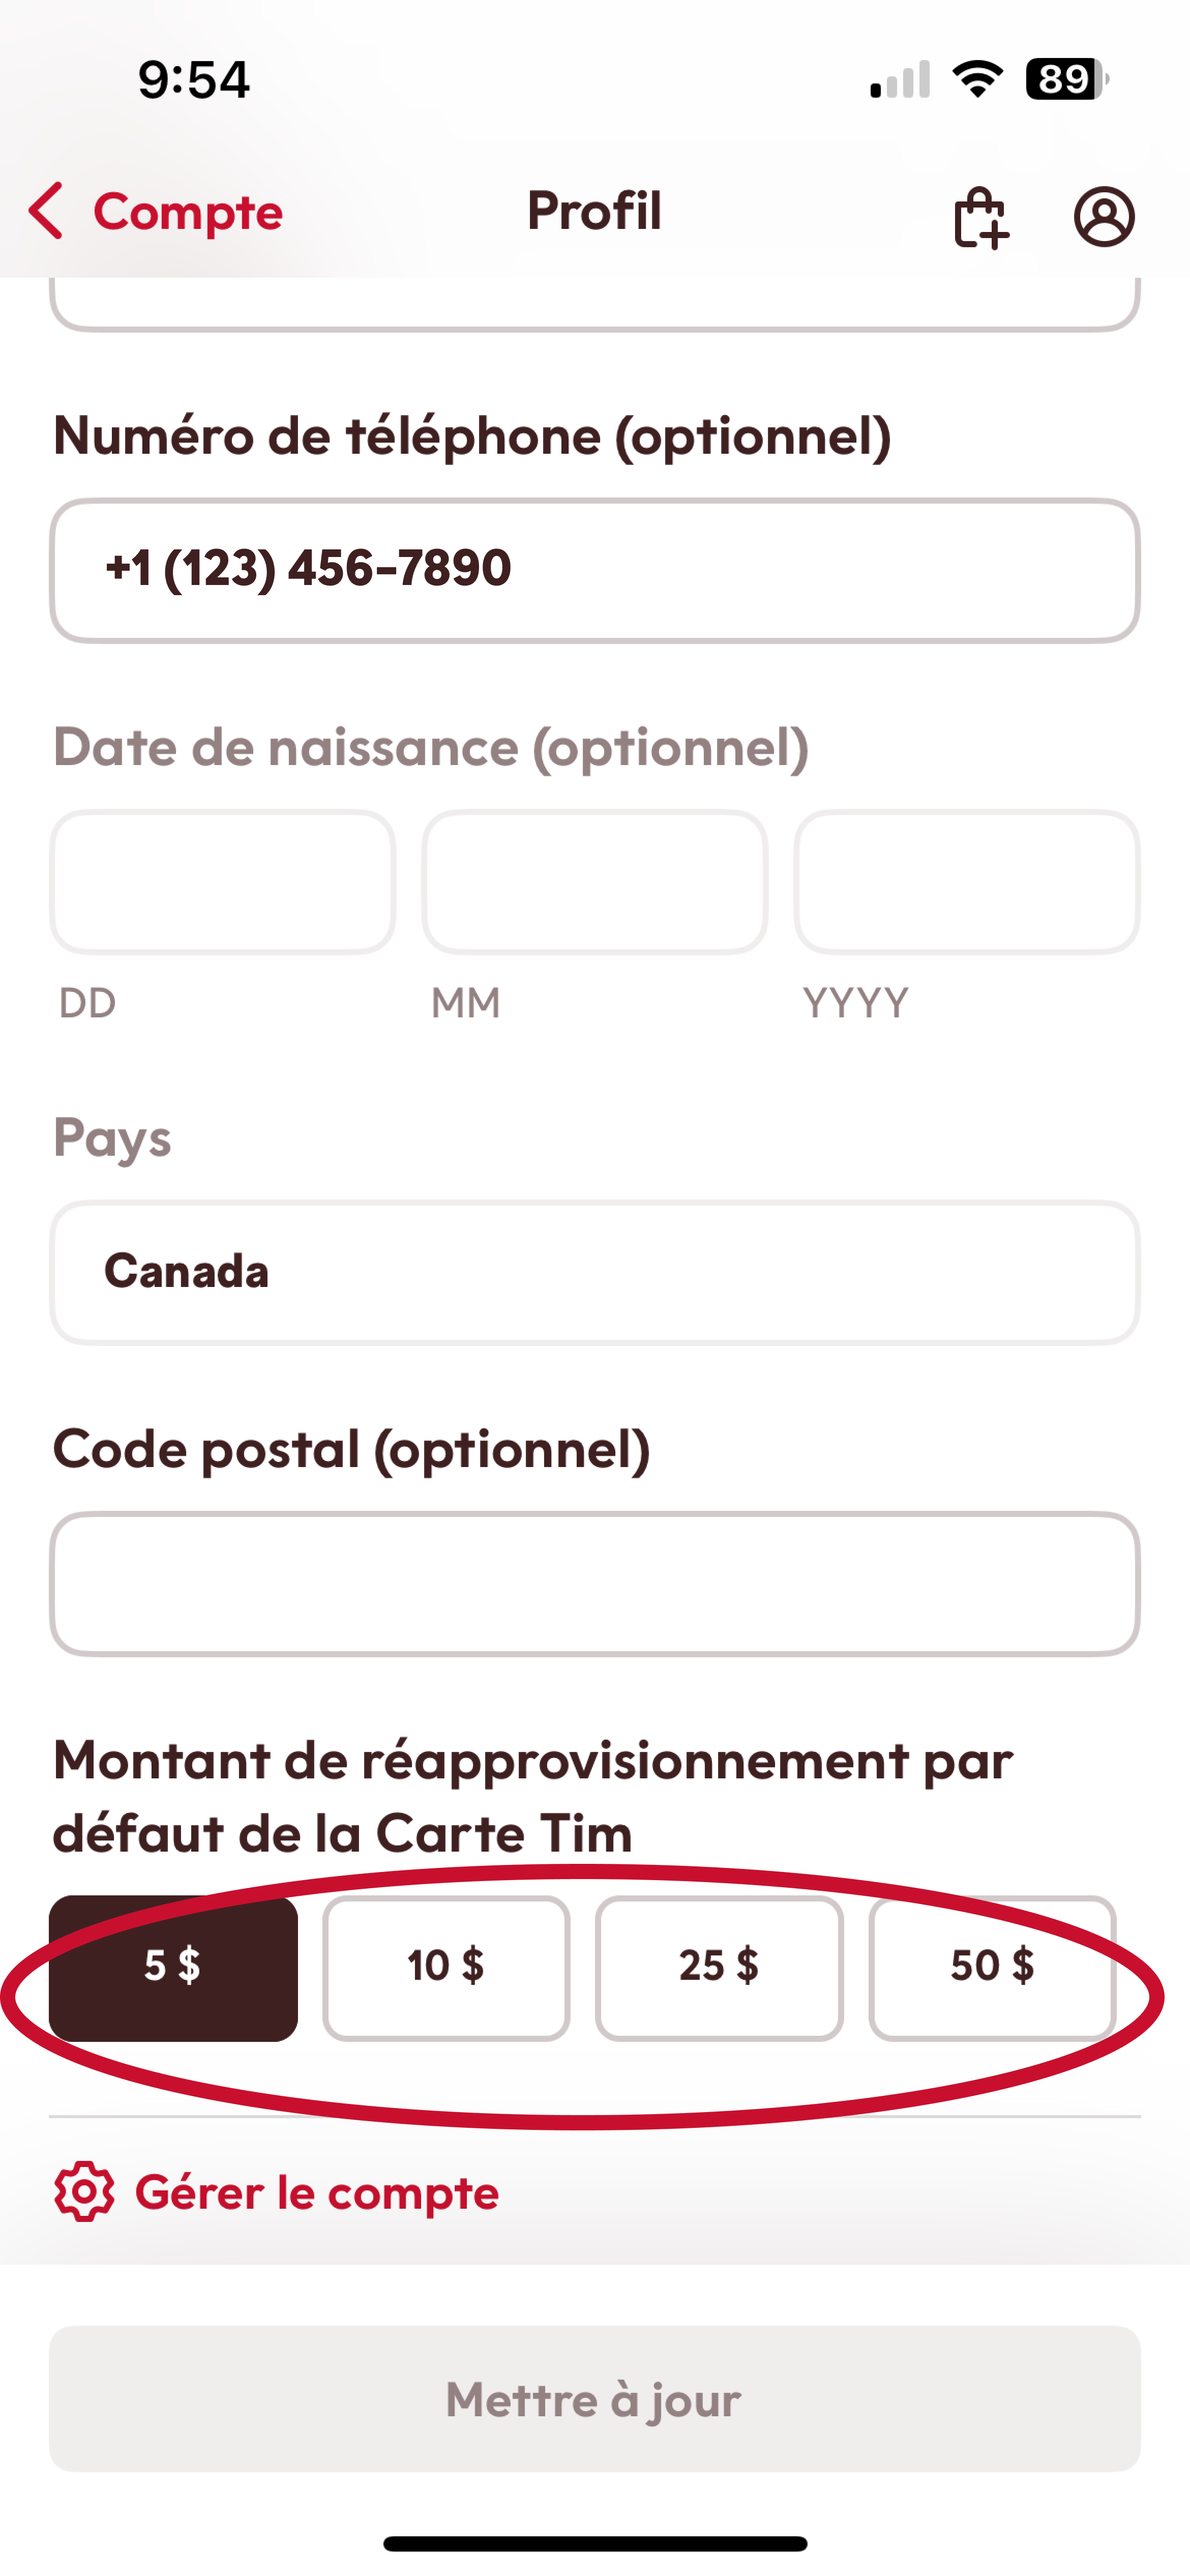Screen dimensions: 1190x2576
Task: Select the 5 $ reload amount
Action: click(x=173, y=1967)
